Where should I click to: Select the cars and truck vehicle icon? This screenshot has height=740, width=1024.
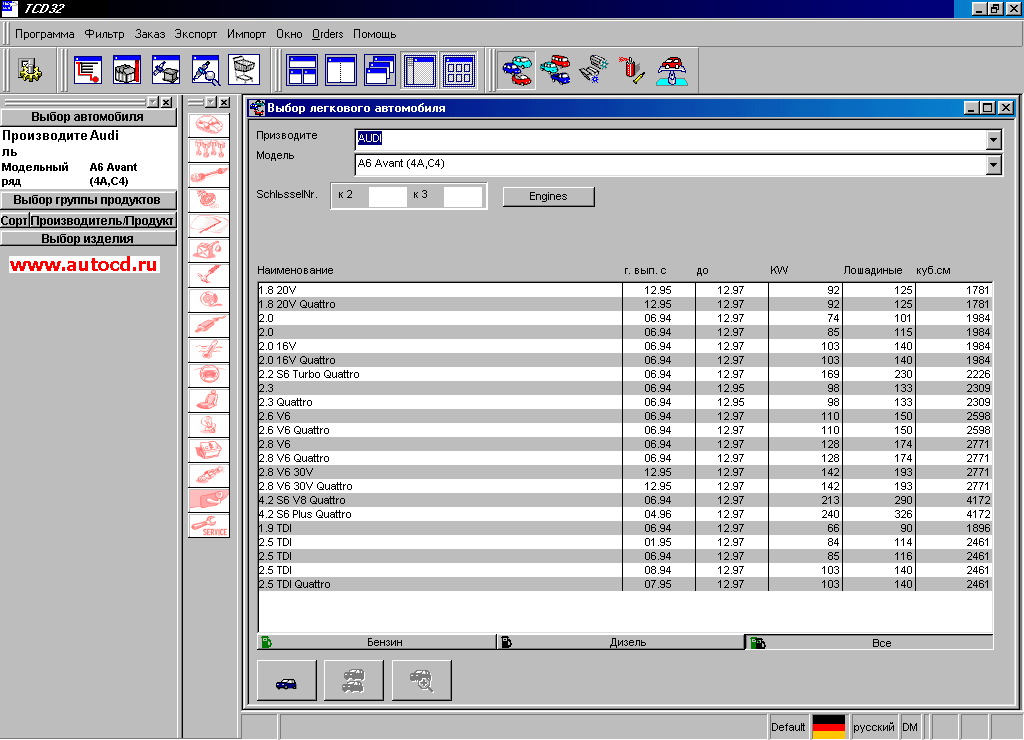pyautogui.click(x=556, y=70)
